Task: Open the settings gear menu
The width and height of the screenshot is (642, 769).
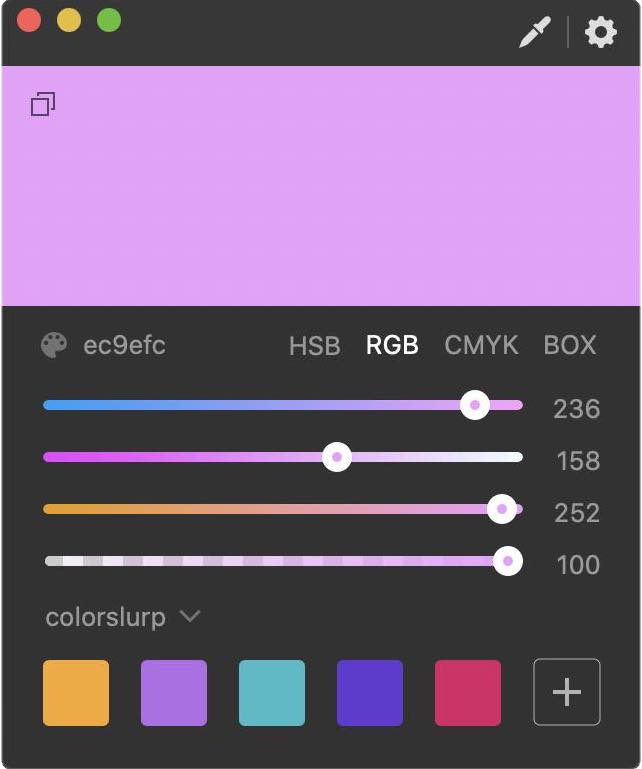Action: coord(600,32)
